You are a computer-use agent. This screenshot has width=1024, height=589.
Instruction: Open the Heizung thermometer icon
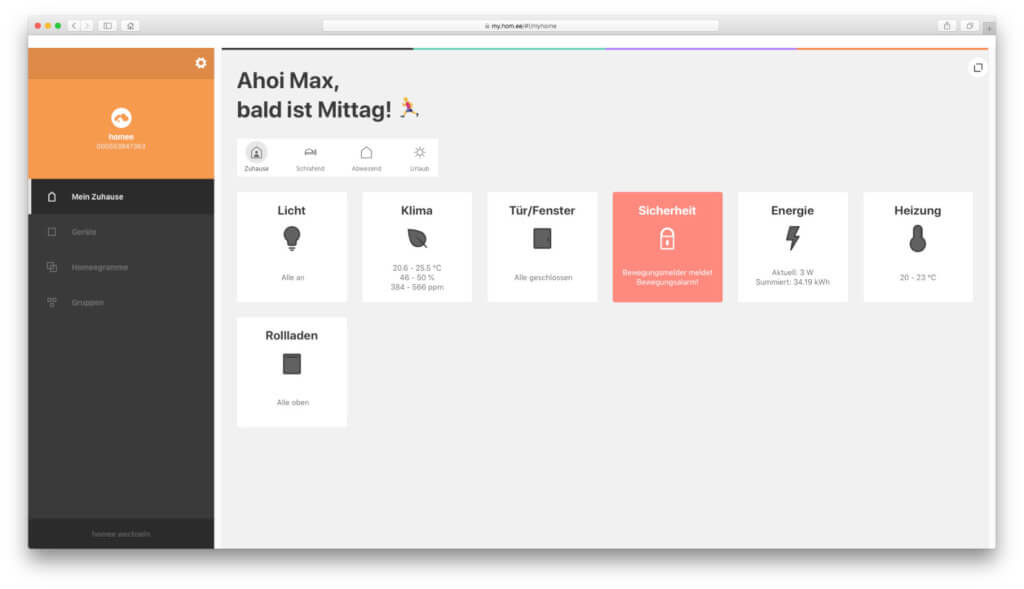click(917, 240)
